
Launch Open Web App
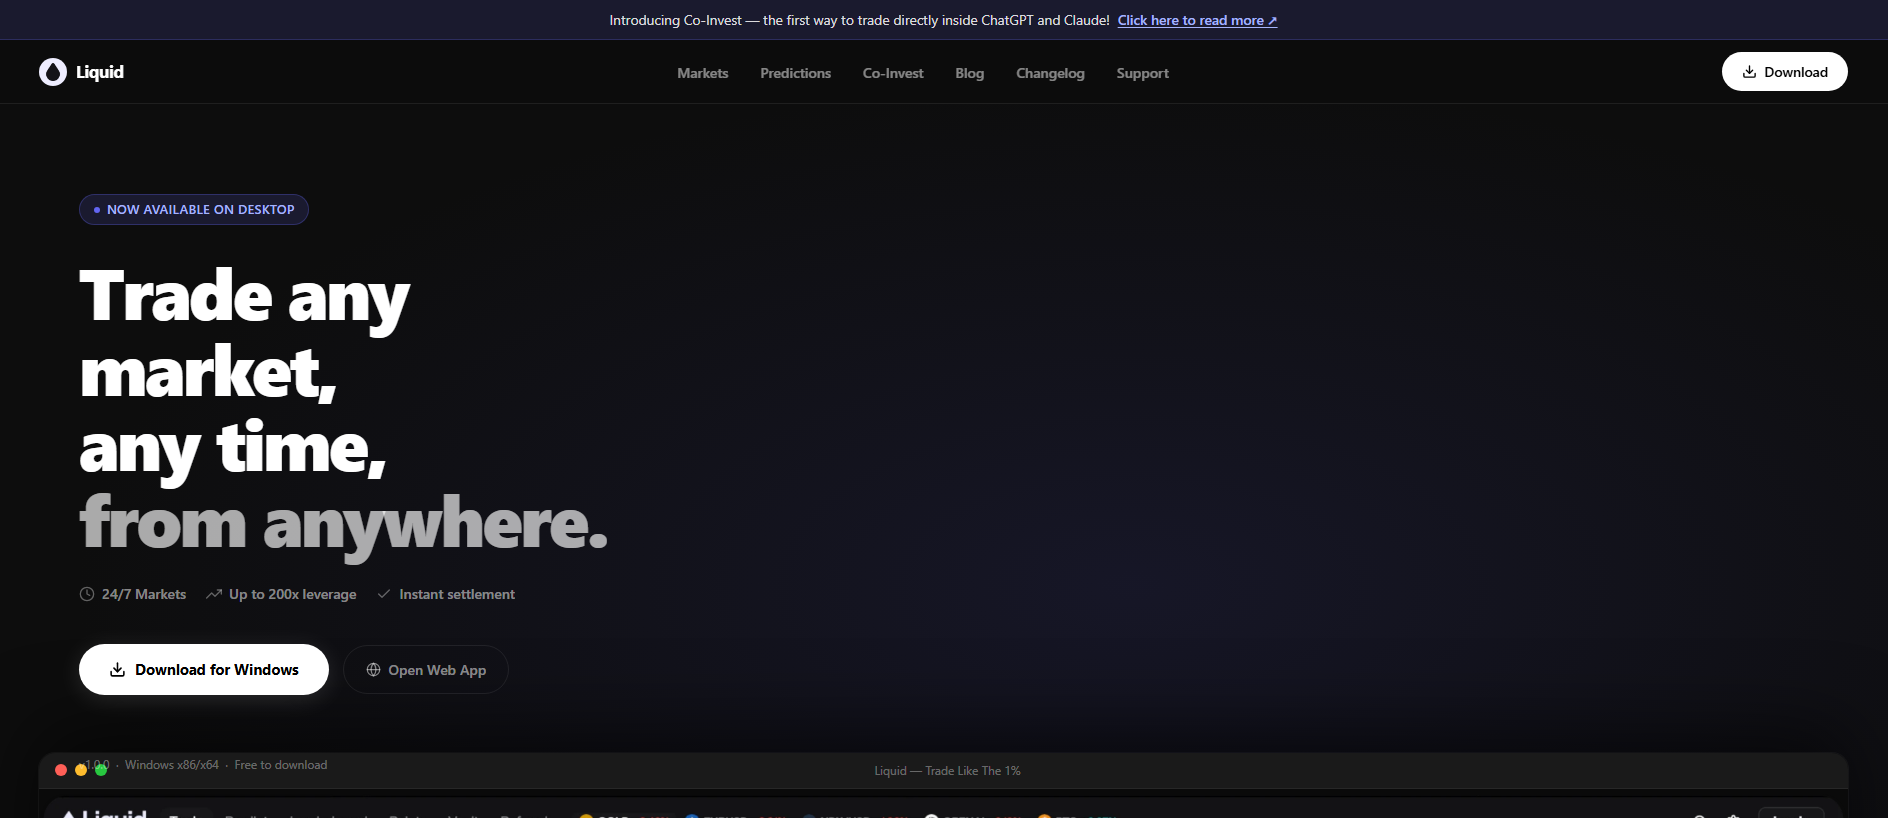coord(426,670)
